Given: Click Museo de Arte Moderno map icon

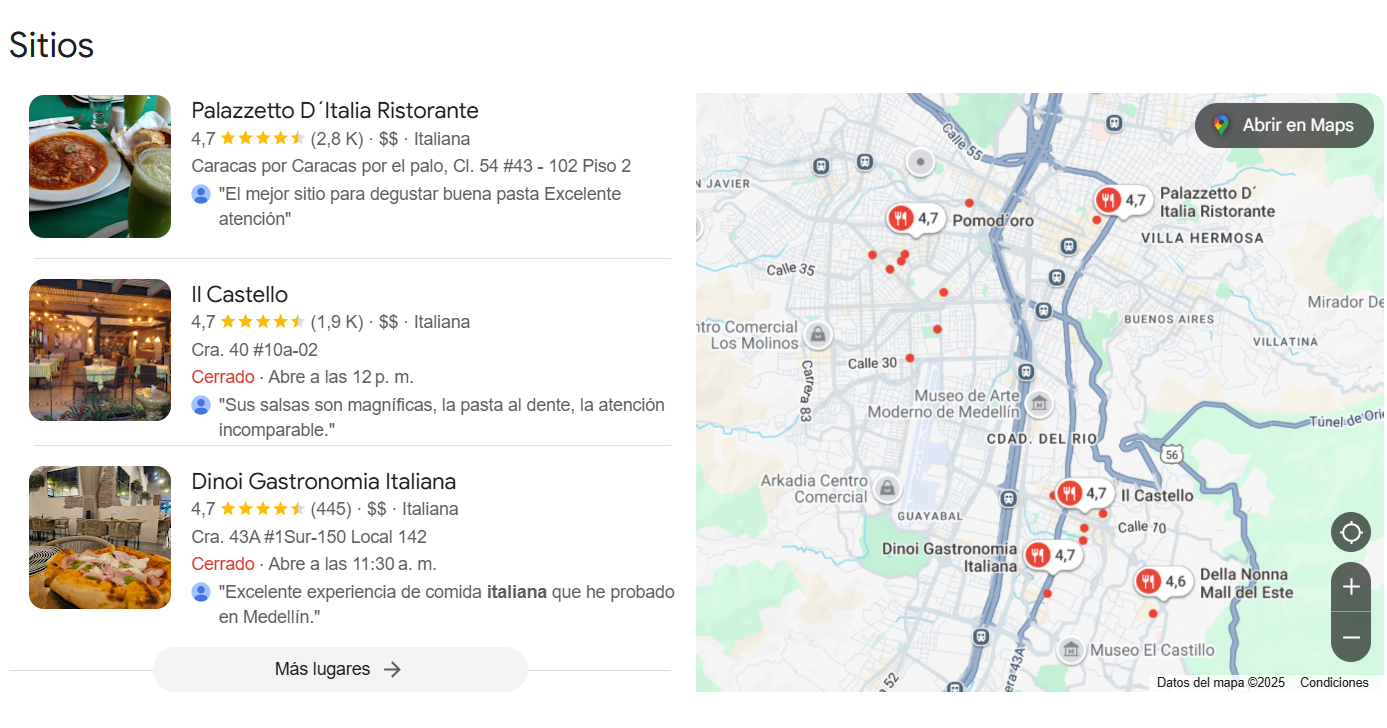Looking at the screenshot, I should click(1039, 403).
